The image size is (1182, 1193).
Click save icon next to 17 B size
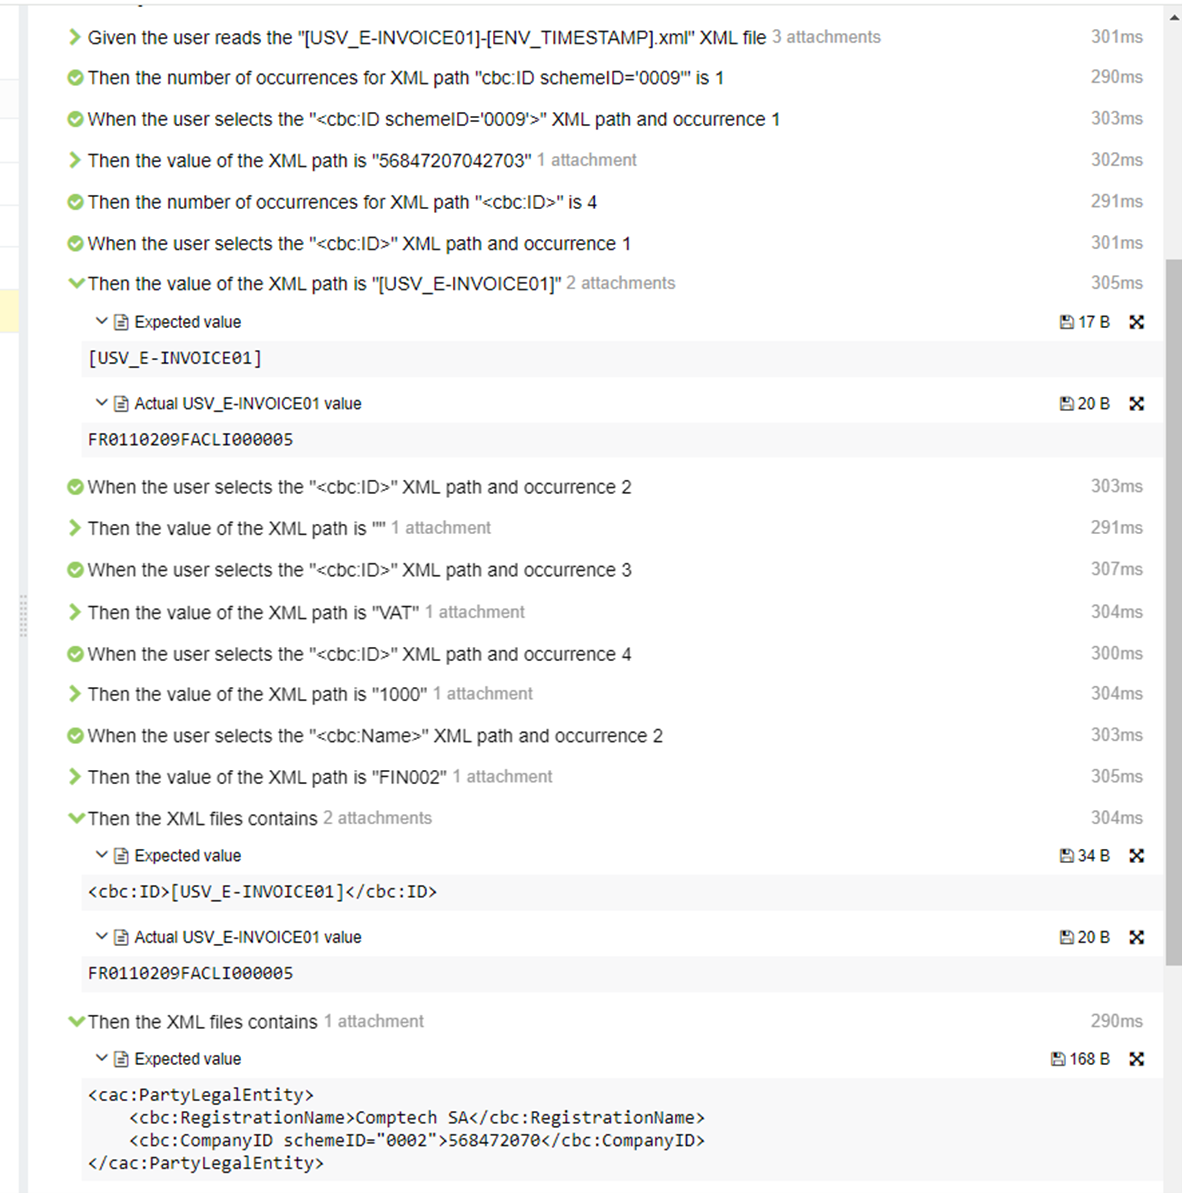(1066, 322)
